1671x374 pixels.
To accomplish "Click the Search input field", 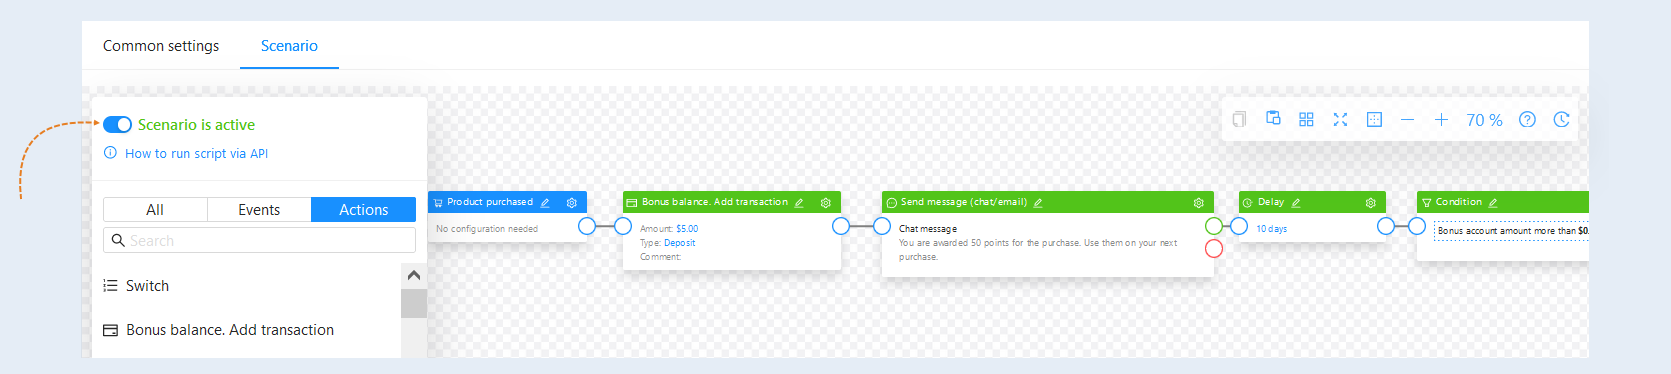I will (x=259, y=240).
